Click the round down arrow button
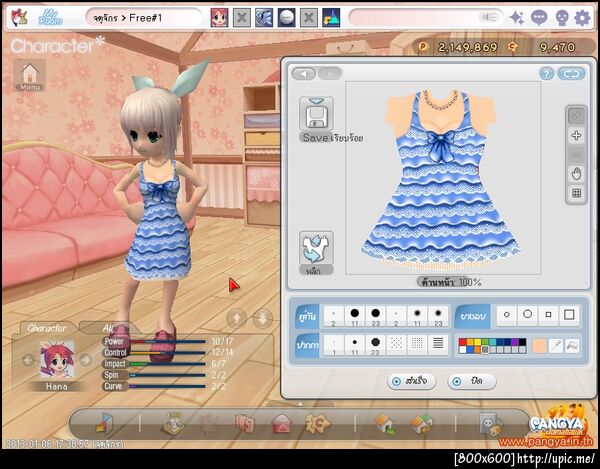This screenshot has width=600, height=469. coord(262,318)
